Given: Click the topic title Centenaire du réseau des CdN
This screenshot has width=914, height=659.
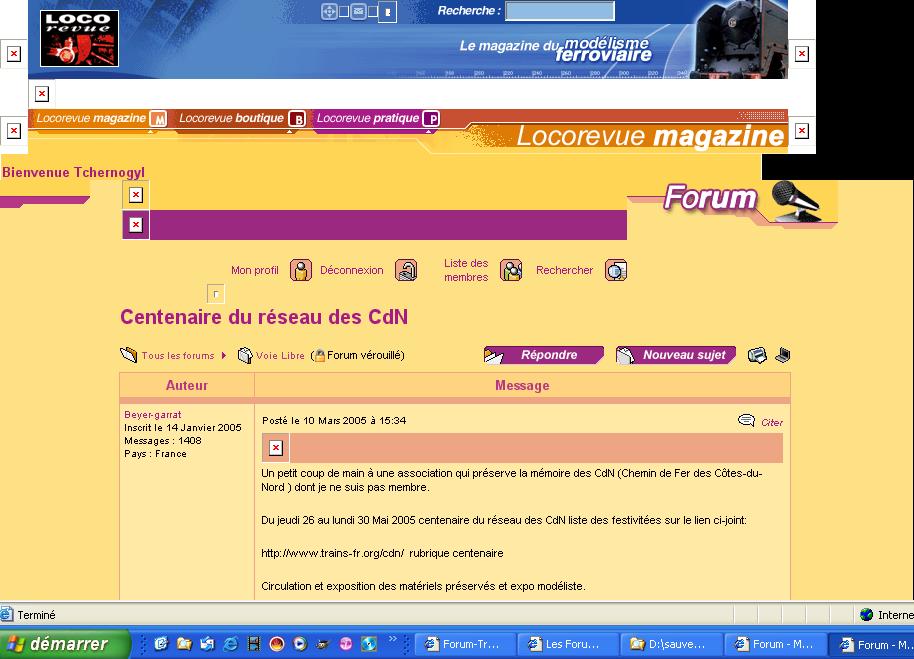Looking at the screenshot, I should pyautogui.click(x=264, y=317).
